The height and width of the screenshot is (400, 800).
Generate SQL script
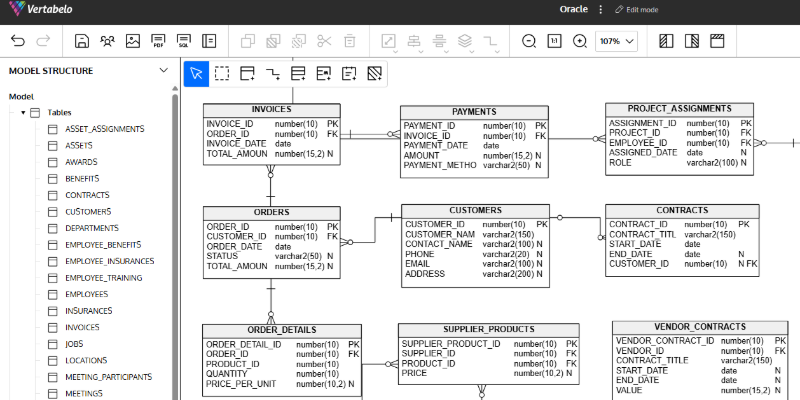click(184, 41)
